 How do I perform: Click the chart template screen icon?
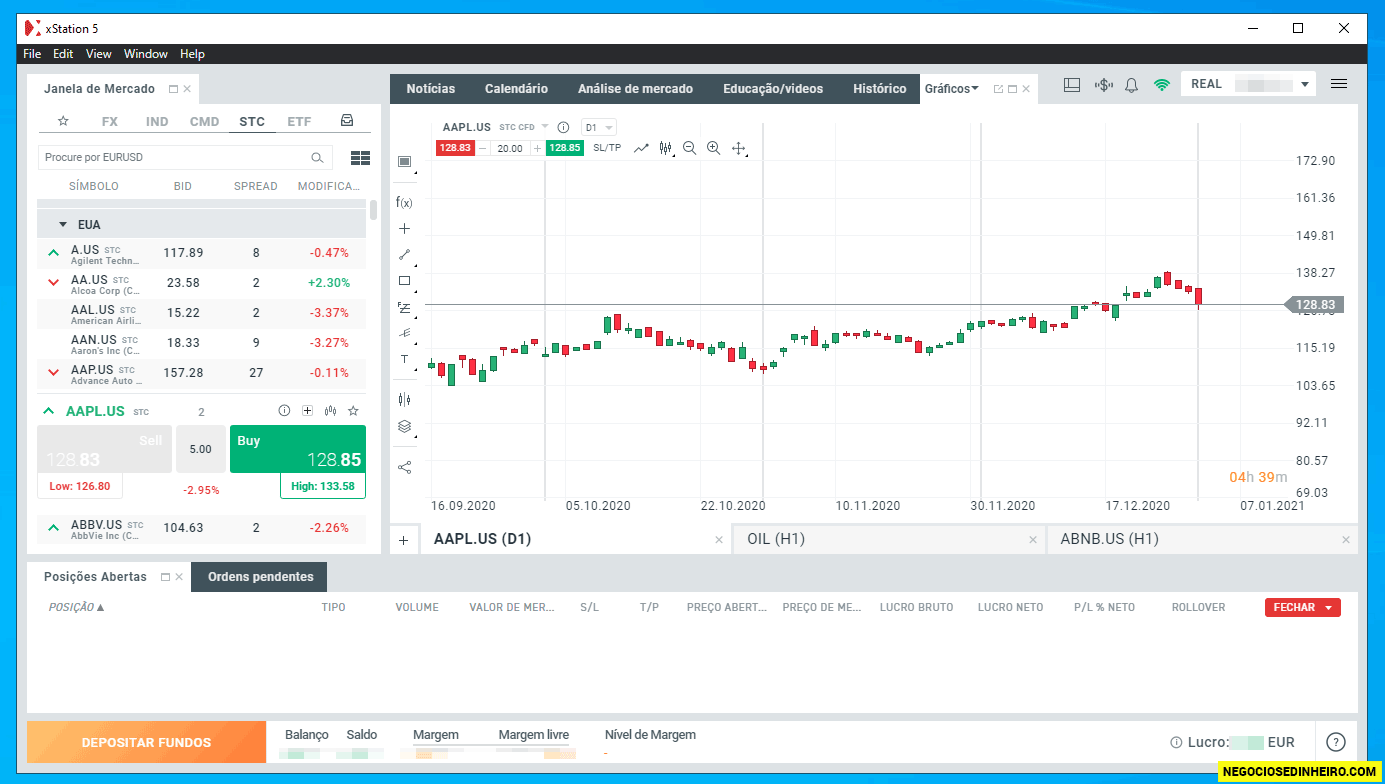404,161
